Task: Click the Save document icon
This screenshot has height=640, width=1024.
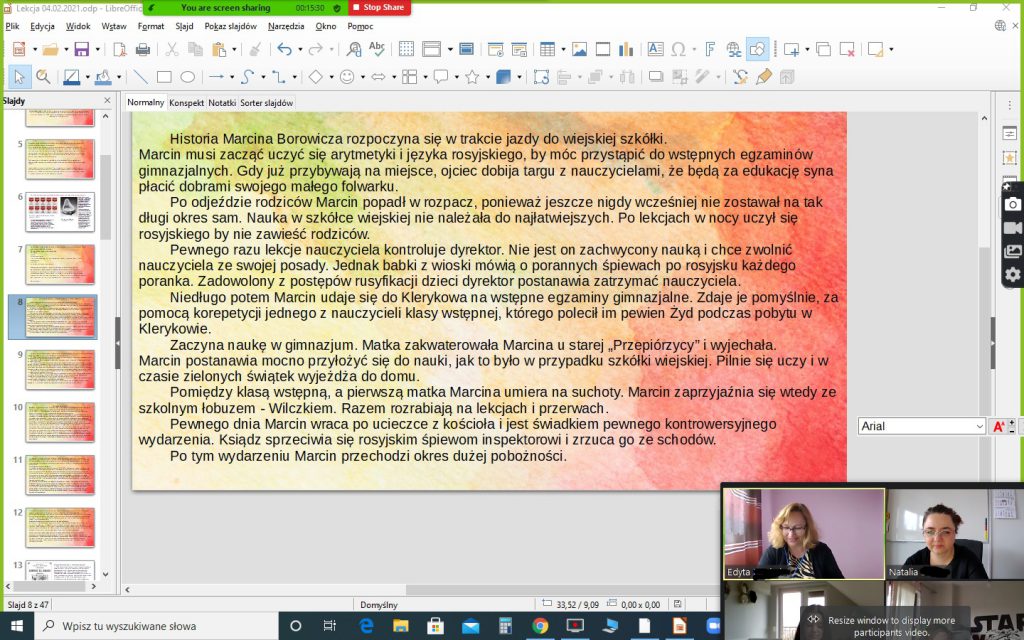Action: 81,49
